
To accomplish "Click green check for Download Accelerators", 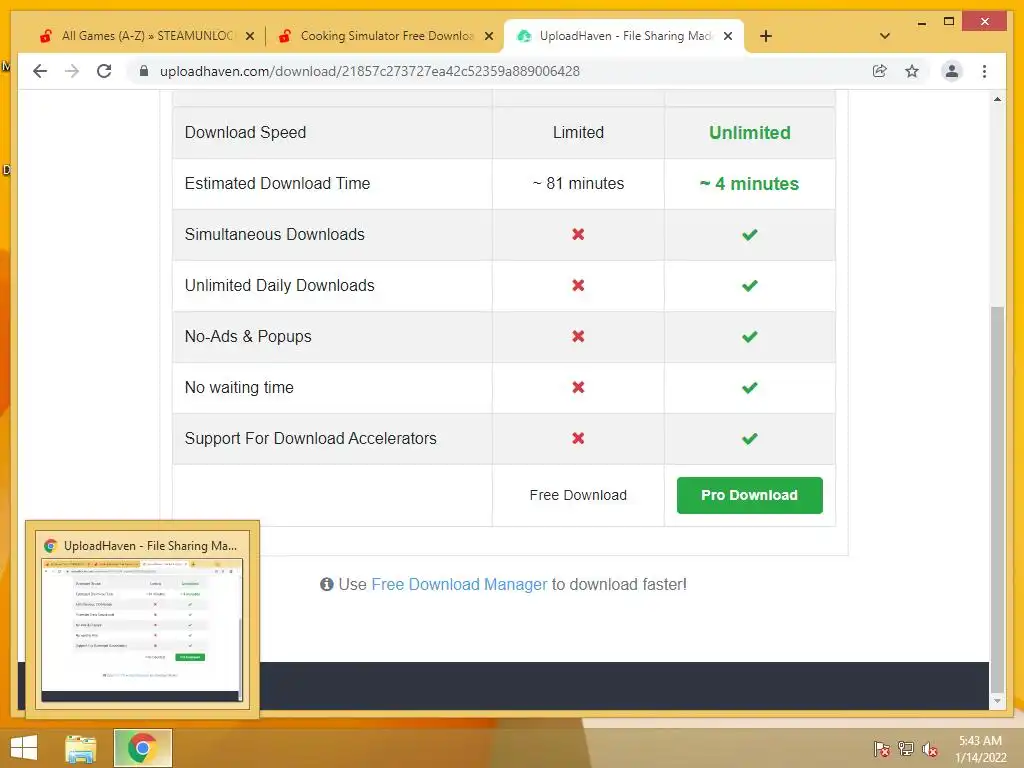I will [x=750, y=438].
